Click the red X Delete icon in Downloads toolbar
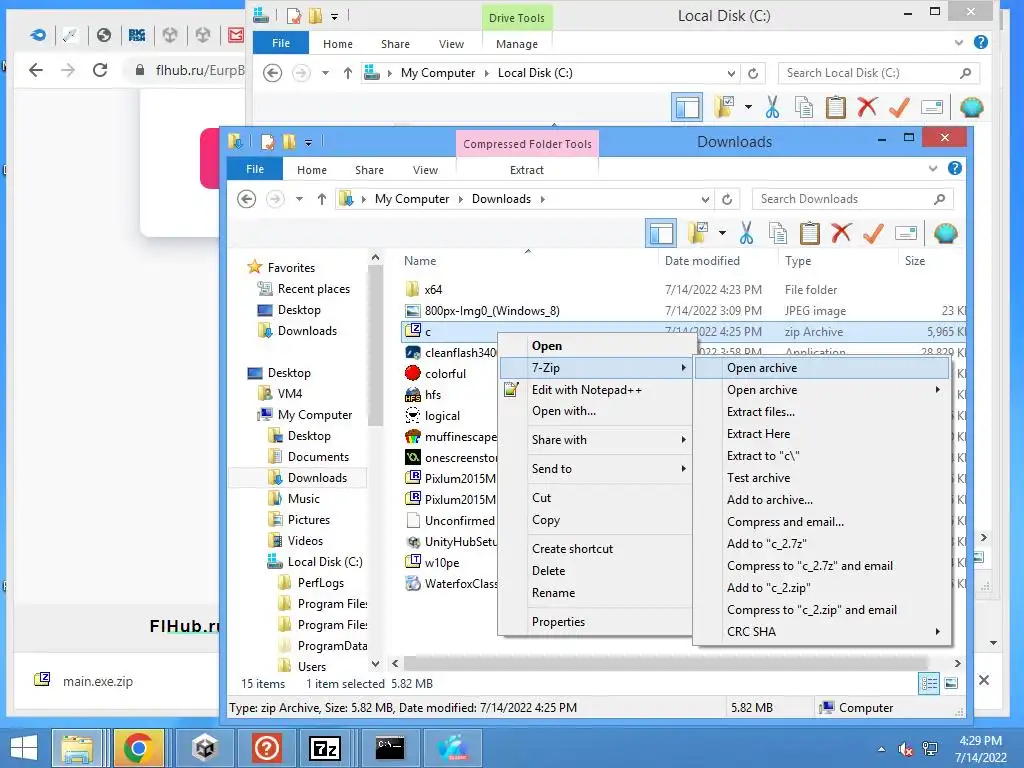Viewport: 1024px width, 768px height. point(841,233)
